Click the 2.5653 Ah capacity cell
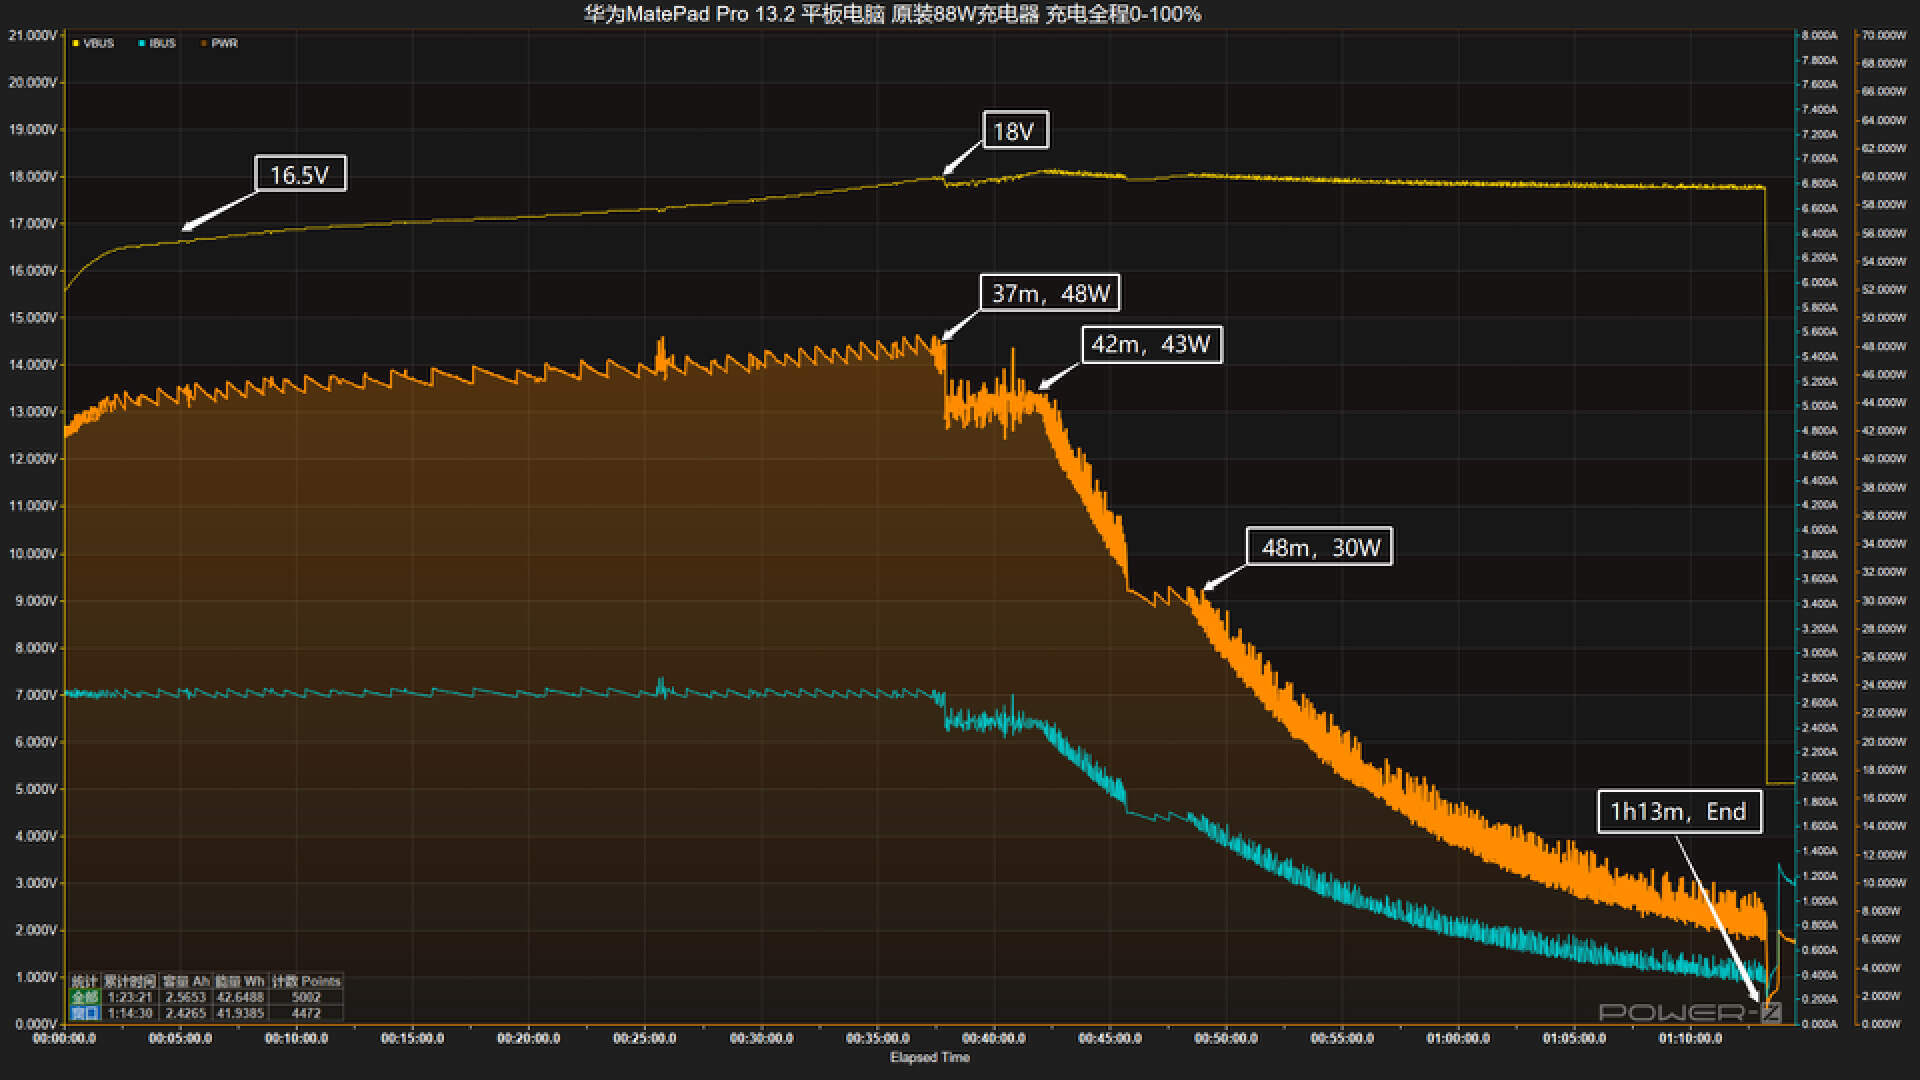The width and height of the screenshot is (1920, 1080). pos(185,997)
